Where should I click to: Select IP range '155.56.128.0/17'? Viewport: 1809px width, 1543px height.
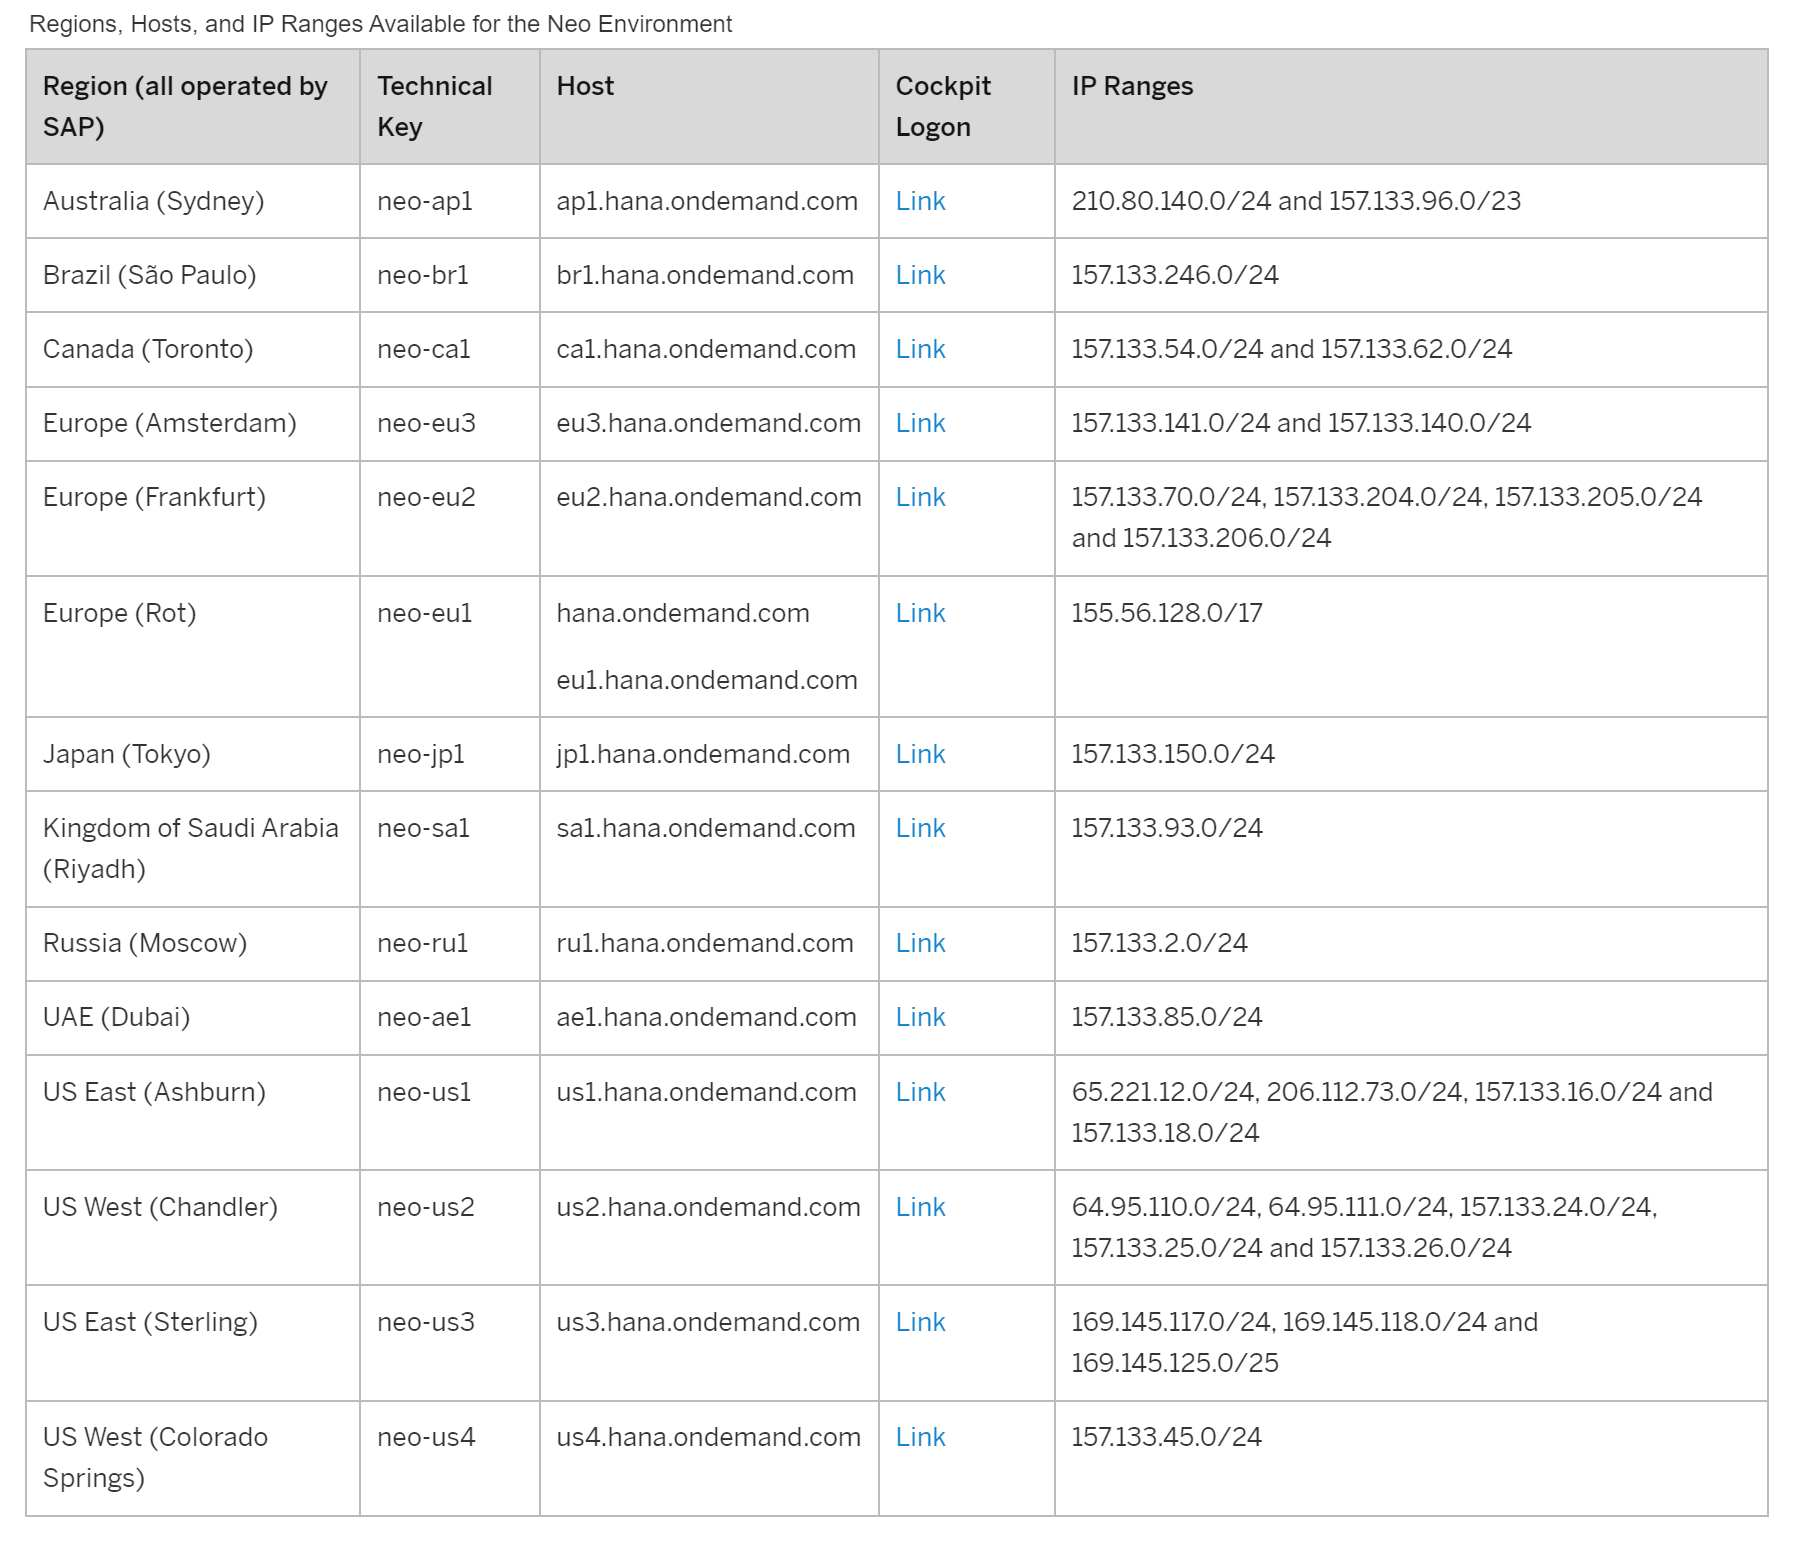tap(1167, 613)
